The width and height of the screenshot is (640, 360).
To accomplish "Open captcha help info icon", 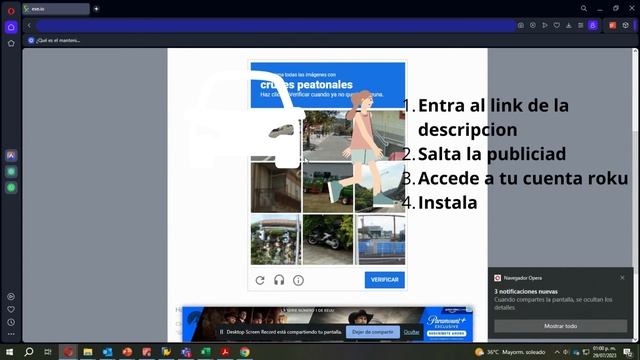I will 298,280.
